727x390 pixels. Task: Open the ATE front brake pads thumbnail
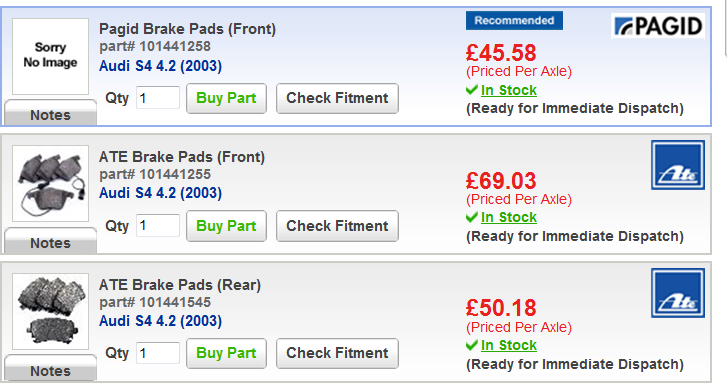(51, 183)
